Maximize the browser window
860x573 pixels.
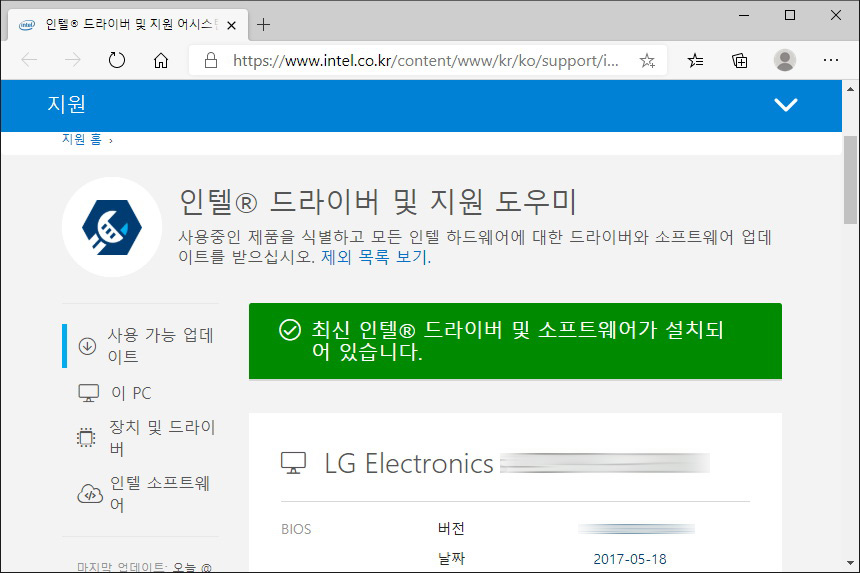point(790,15)
